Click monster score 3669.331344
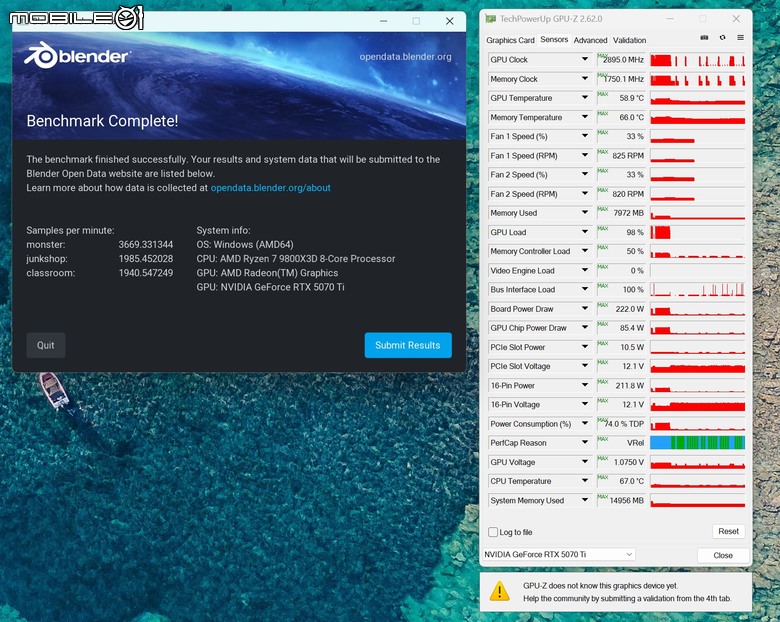780x622 pixels. 146,244
